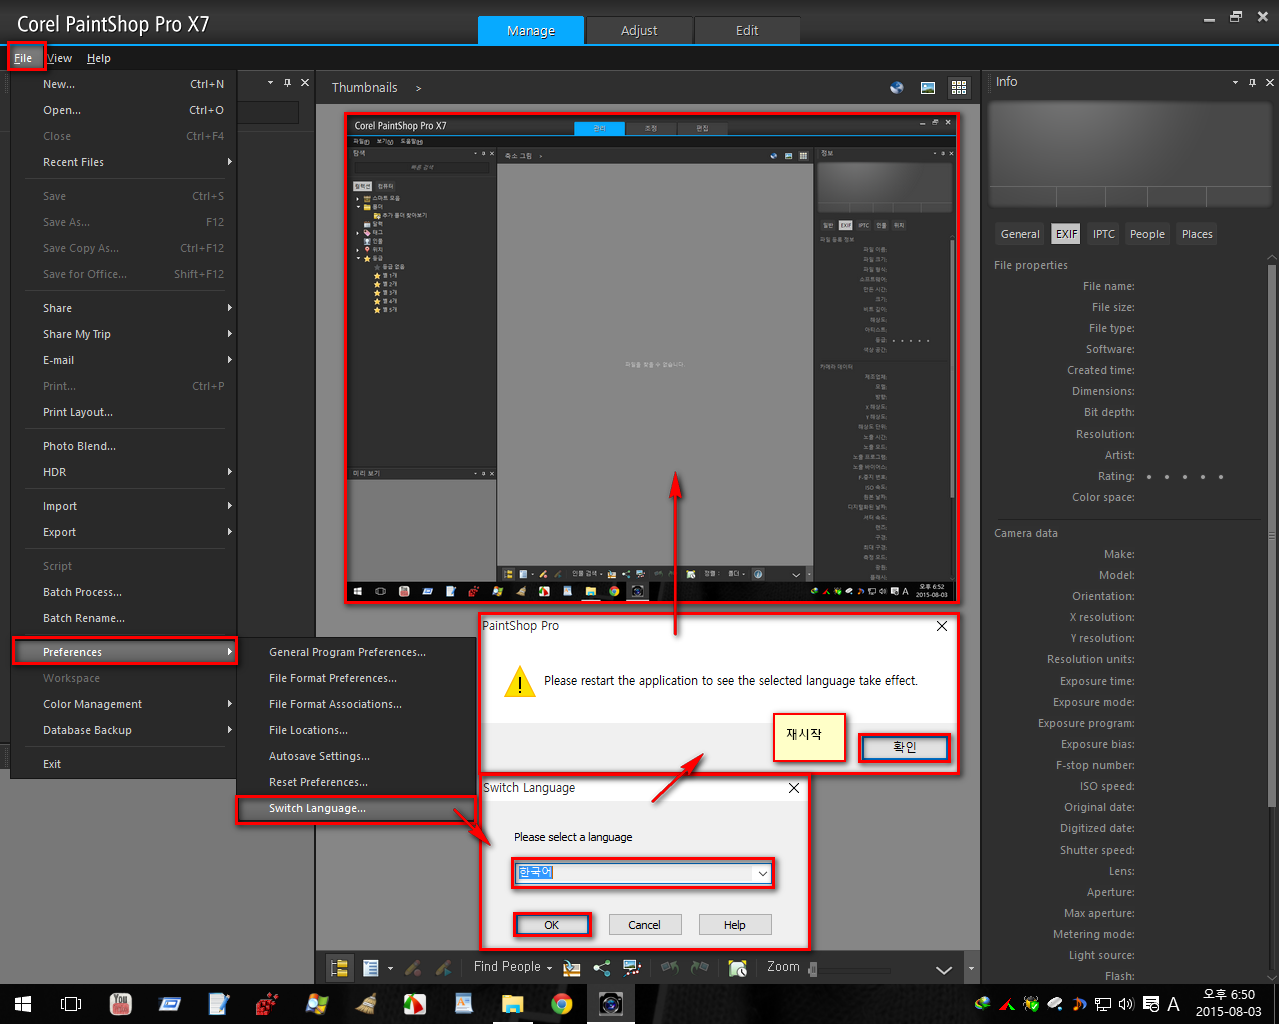The width and height of the screenshot is (1281, 1024).
Task: Set the third Rating dot in Info panel
Action: pos(1185,477)
